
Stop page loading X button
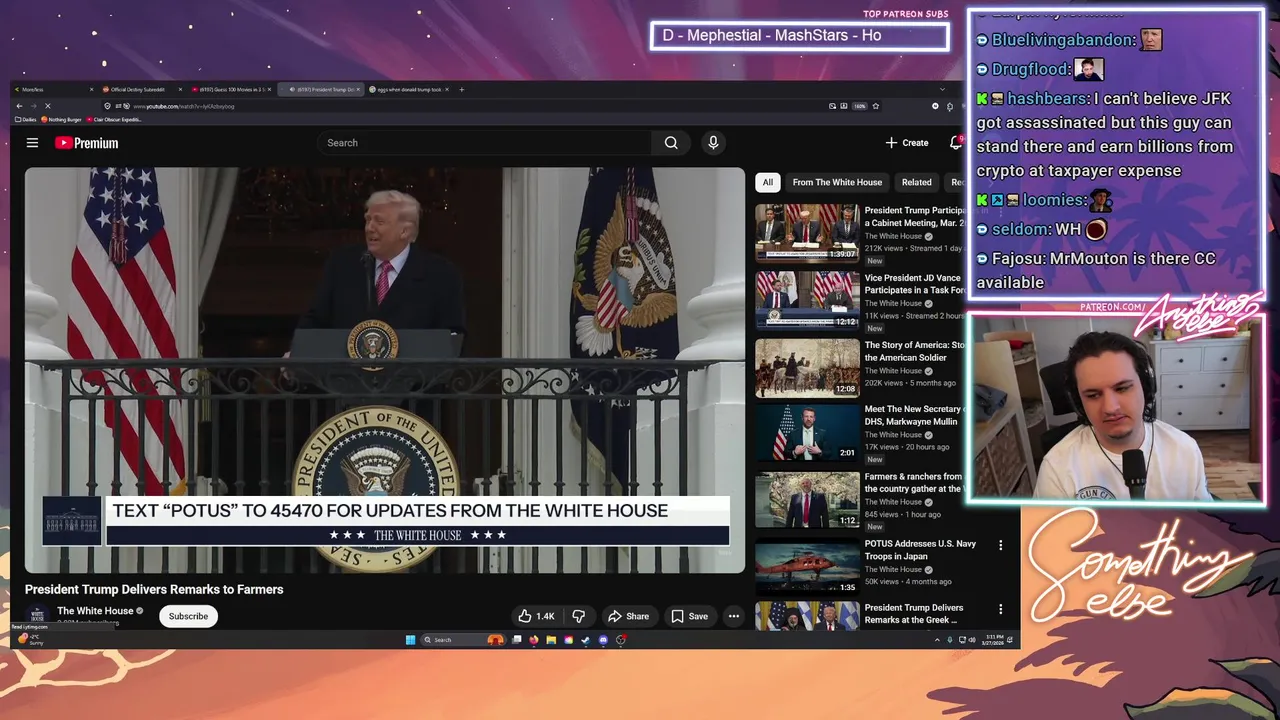(x=48, y=106)
